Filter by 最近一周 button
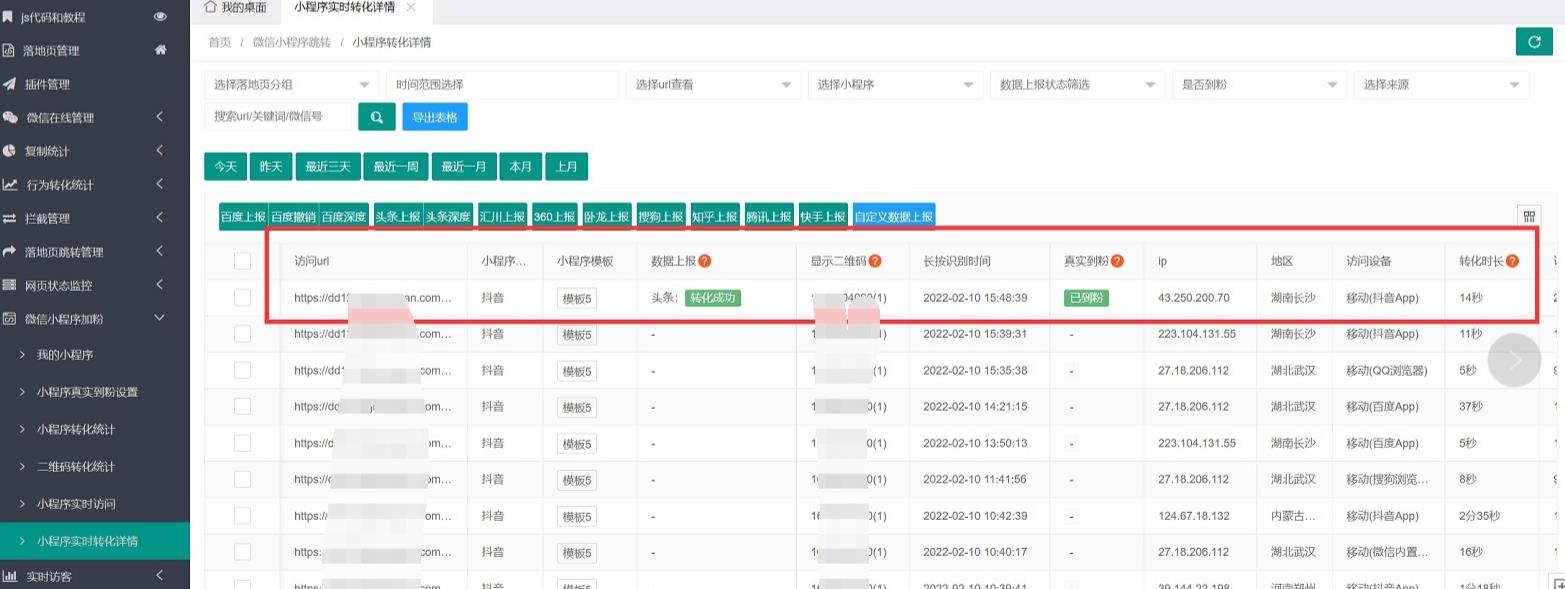 (x=395, y=167)
